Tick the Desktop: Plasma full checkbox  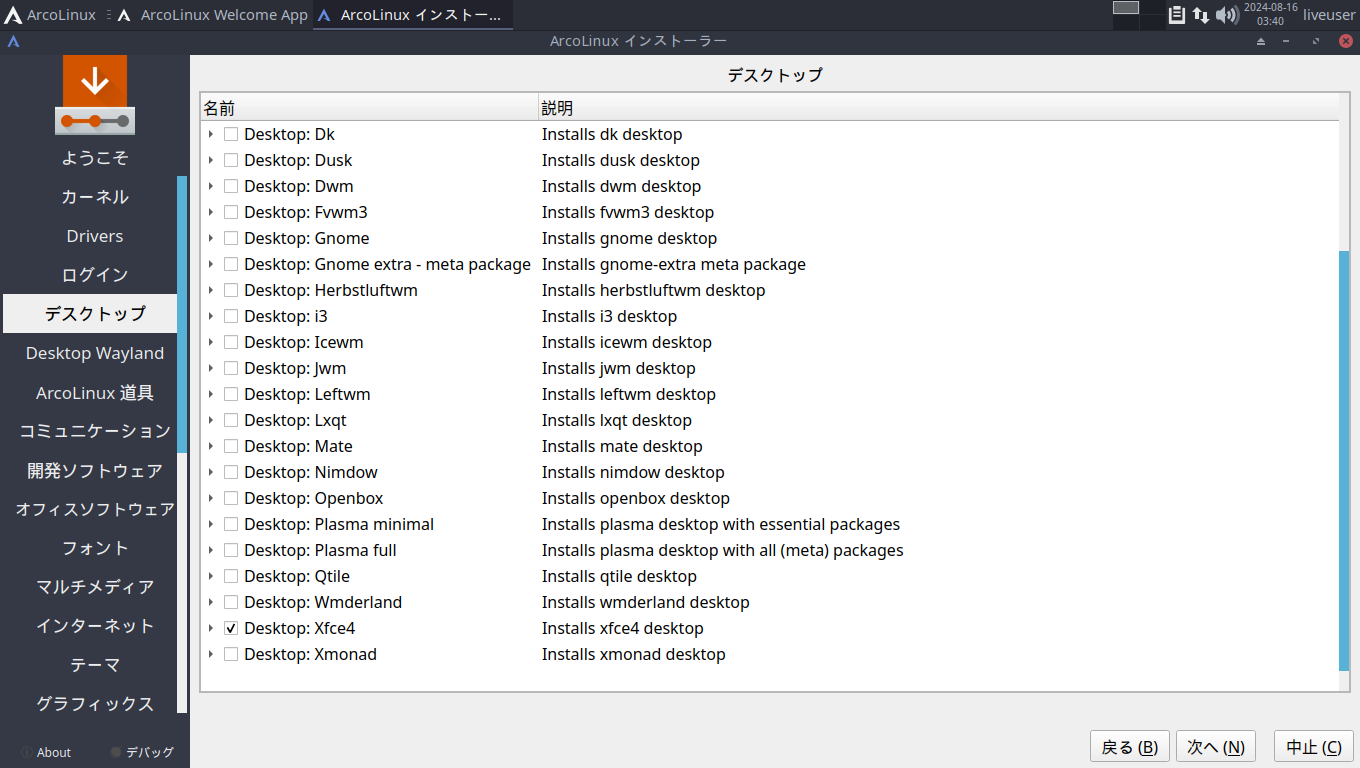231,550
